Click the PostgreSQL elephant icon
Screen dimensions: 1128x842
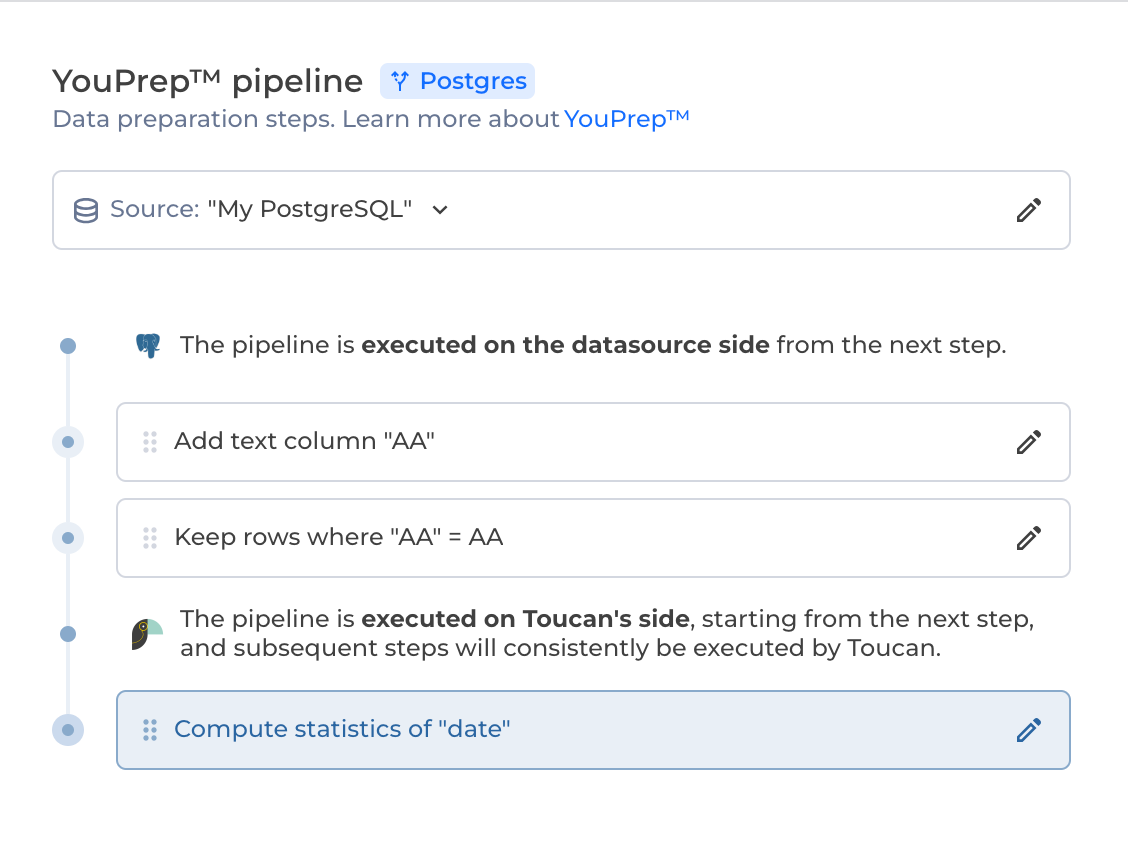point(148,346)
